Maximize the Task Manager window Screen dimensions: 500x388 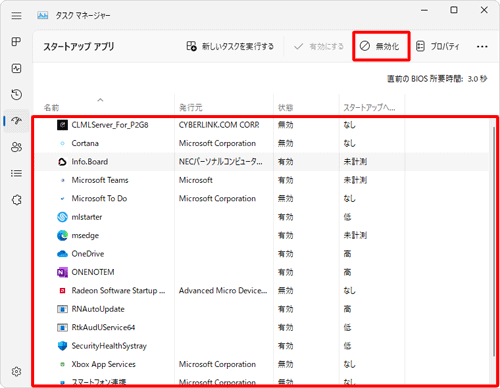[x=454, y=10]
